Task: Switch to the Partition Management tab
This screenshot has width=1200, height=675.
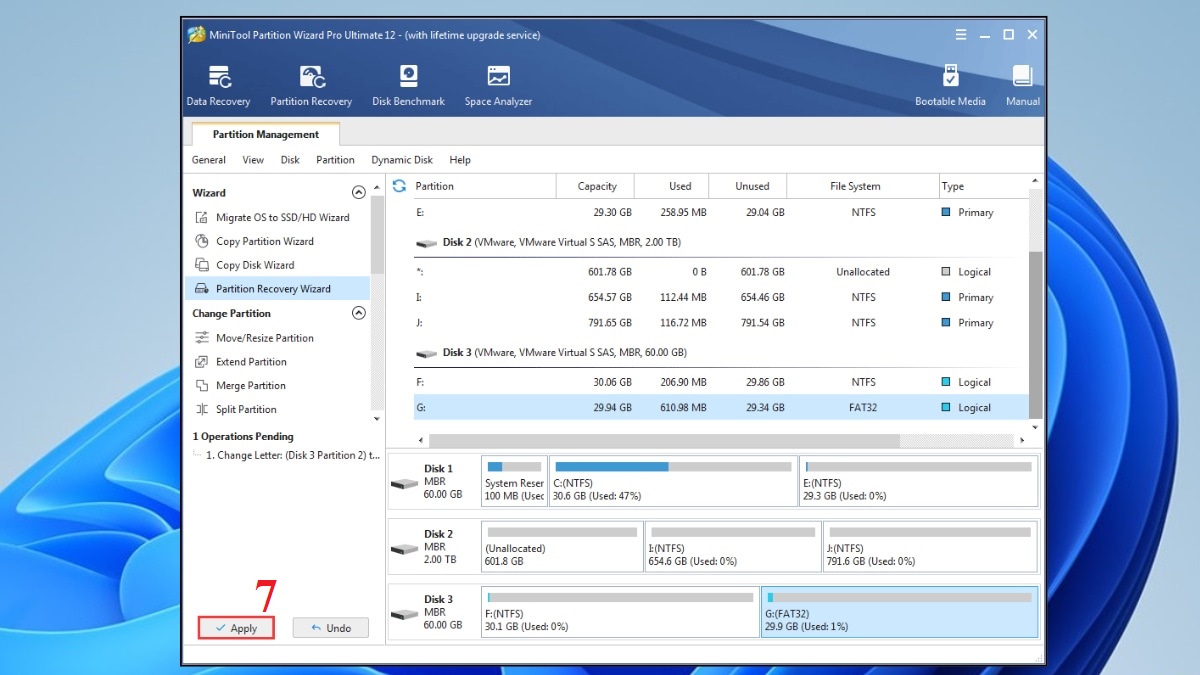Action: [263, 133]
